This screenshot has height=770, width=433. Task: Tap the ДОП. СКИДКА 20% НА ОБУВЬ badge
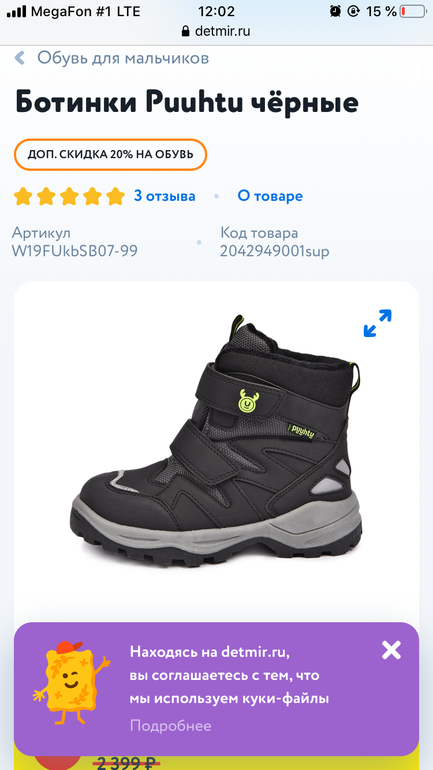pyautogui.click(x=110, y=155)
